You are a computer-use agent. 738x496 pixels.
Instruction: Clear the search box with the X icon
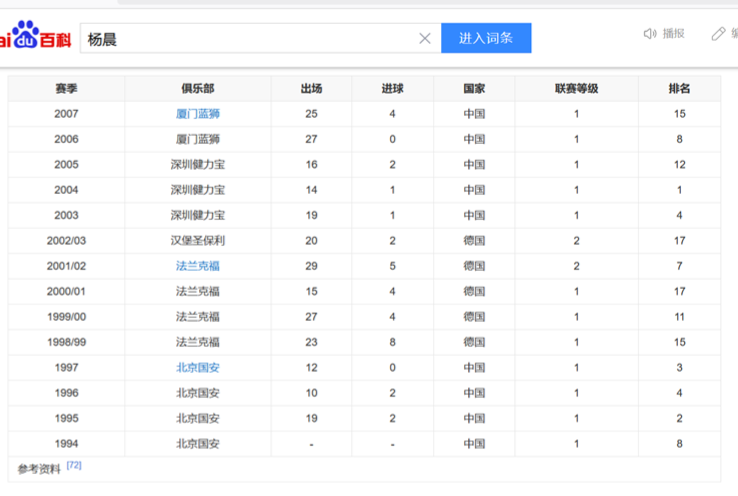(425, 39)
